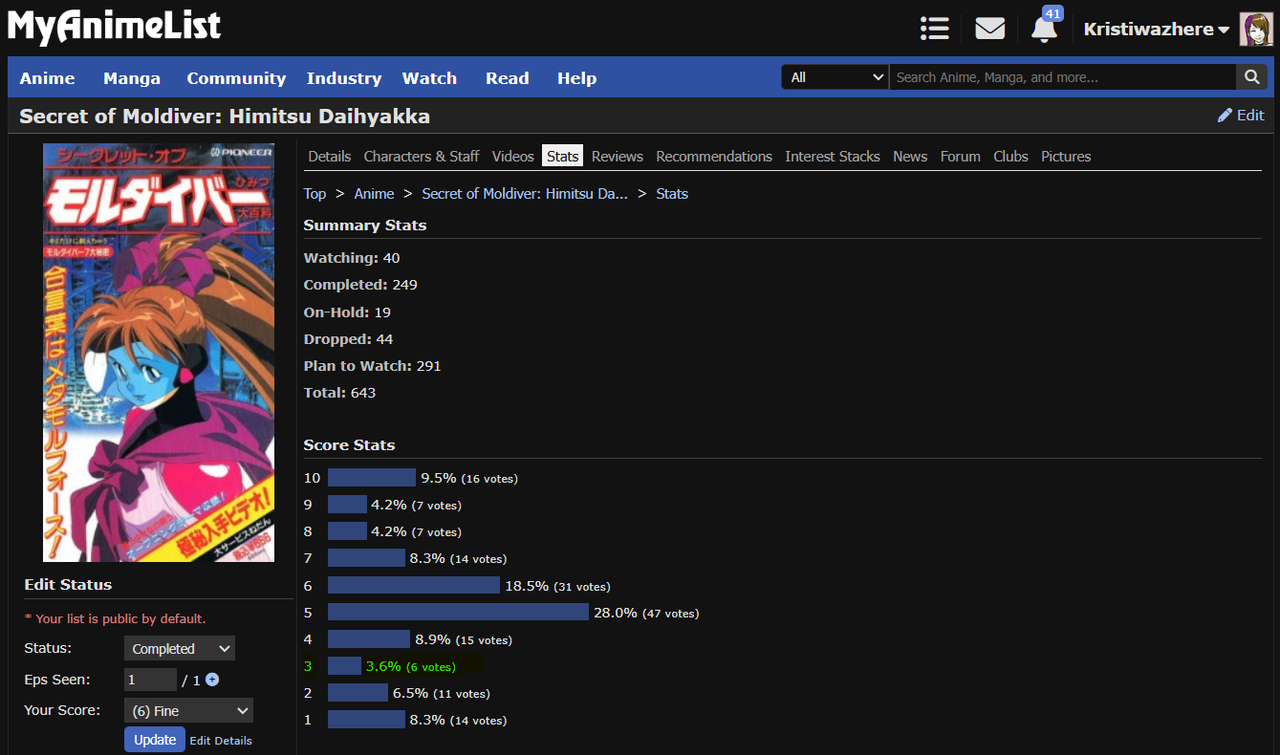The height and width of the screenshot is (755, 1280).
Task: Open the notifications bell icon
Action: 1044,28
